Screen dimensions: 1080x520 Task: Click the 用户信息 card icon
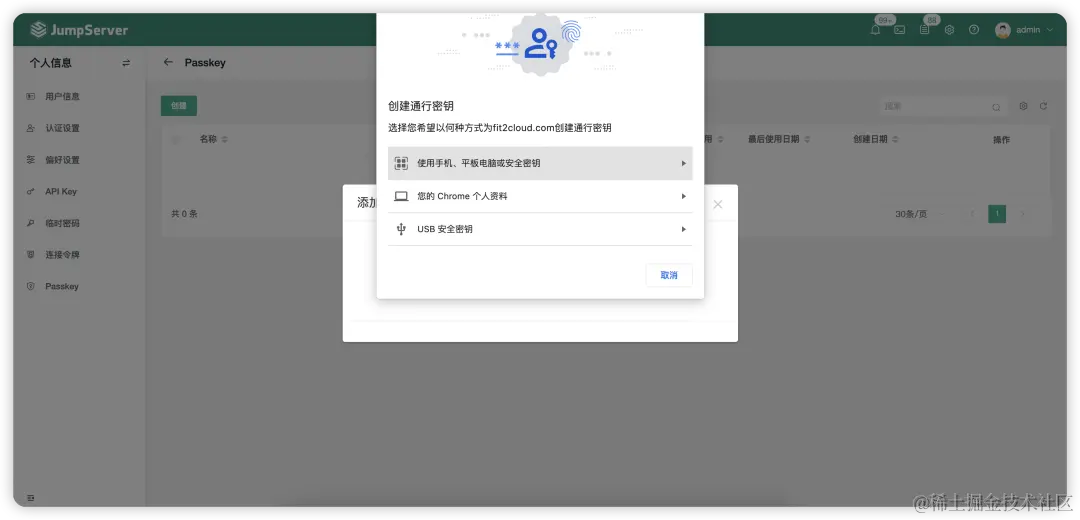coord(30,96)
